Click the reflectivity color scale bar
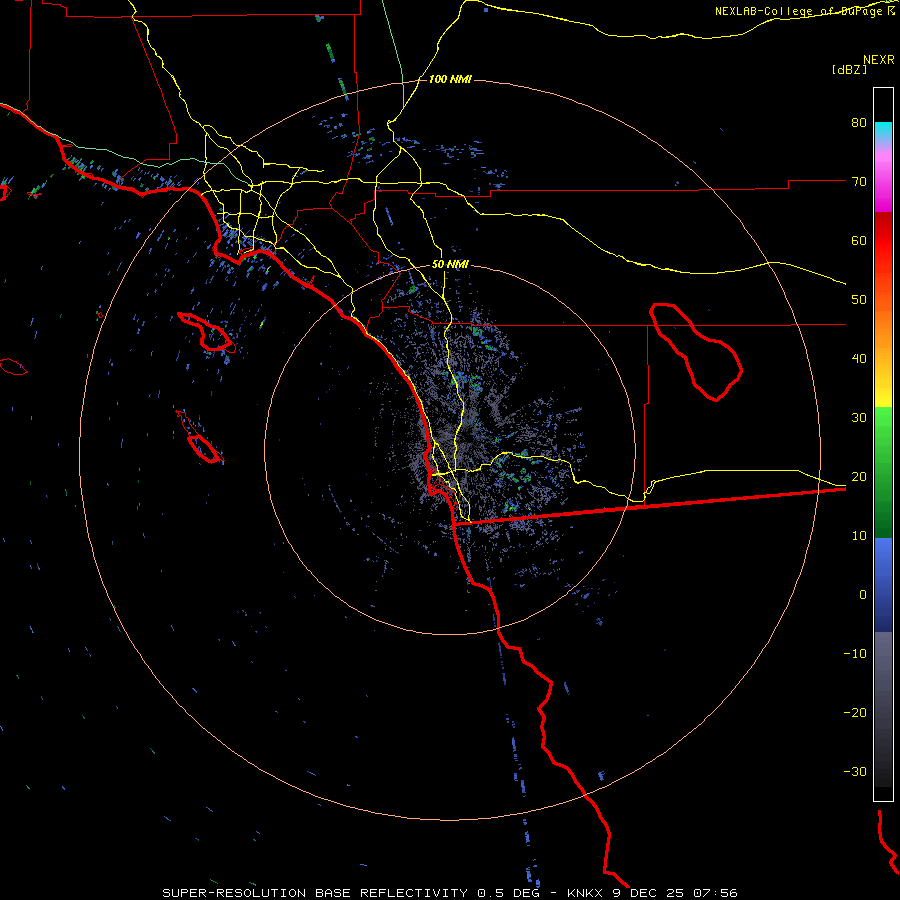 pos(883,444)
